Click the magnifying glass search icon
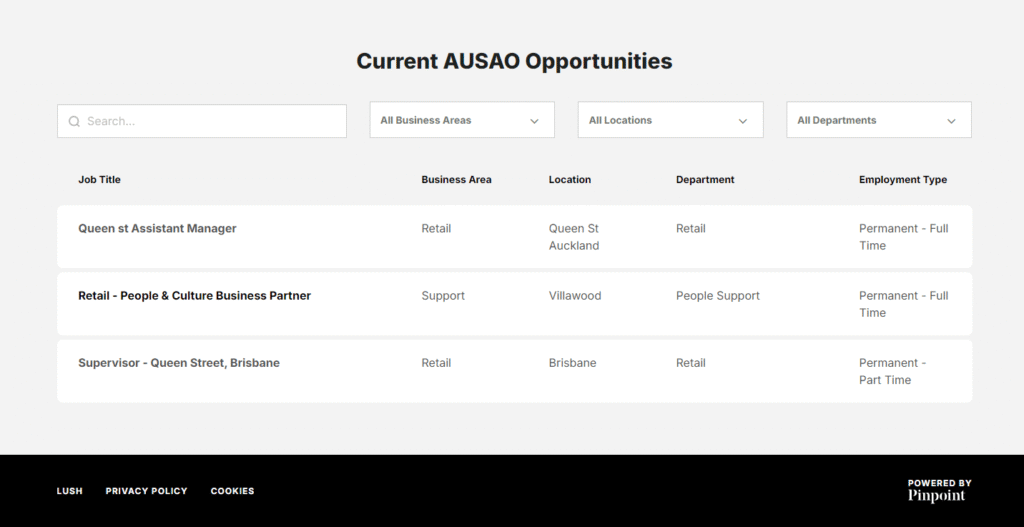Image resolution: width=1024 pixels, height=527 pixels. [74, 122]
